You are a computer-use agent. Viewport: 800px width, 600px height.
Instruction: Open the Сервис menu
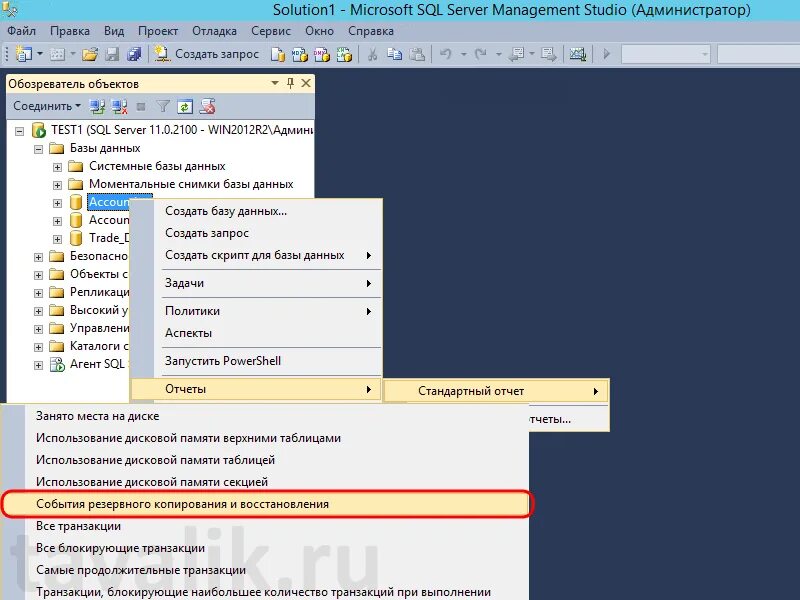click(271, 31)
